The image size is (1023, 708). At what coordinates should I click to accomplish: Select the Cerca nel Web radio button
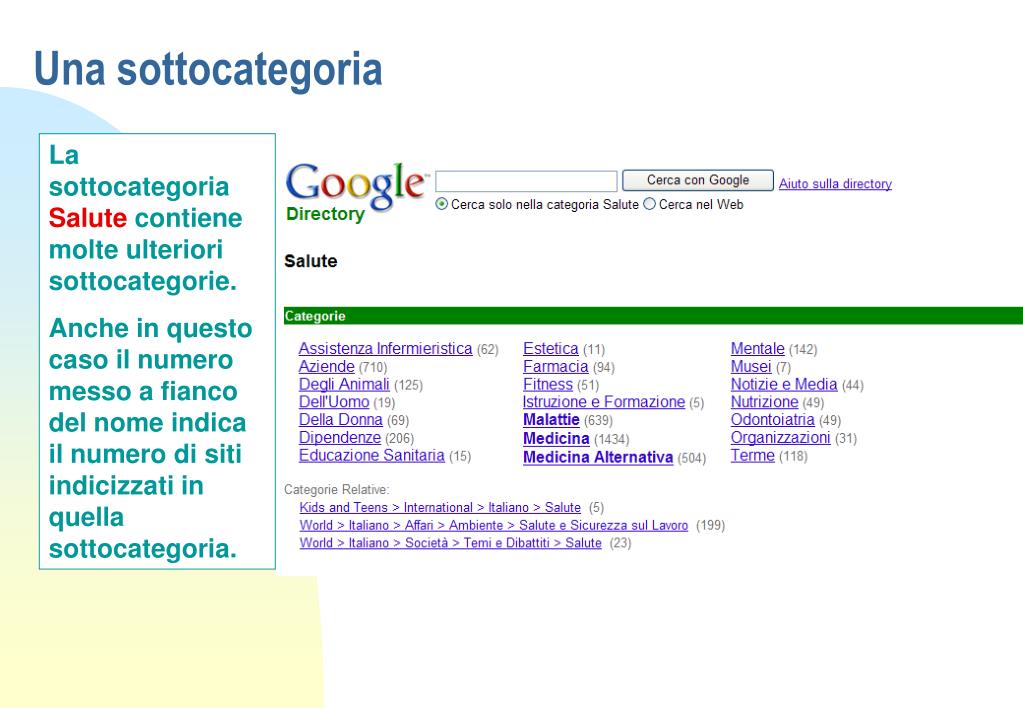pyautogui.click(x=649, y=204)
